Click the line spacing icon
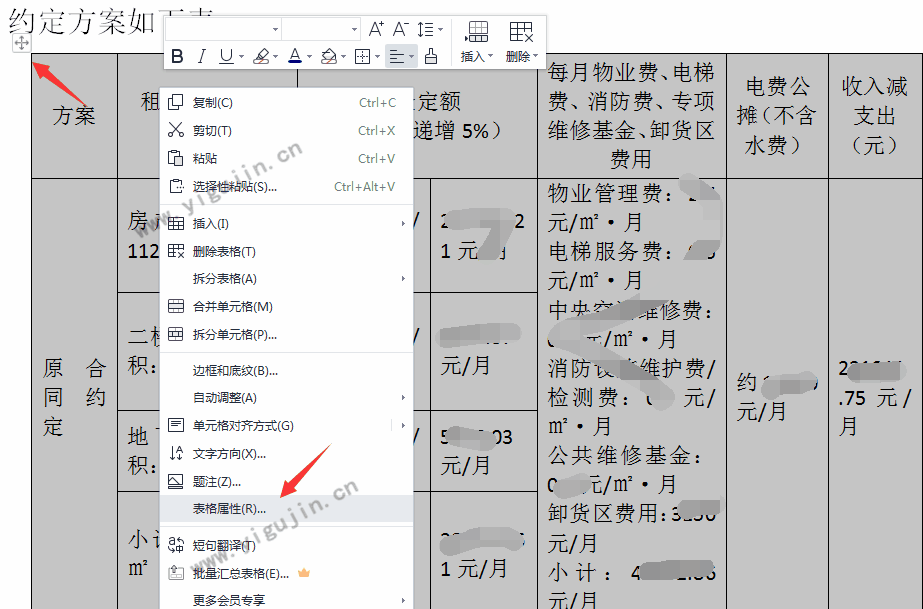Image resolution: width=923 pixels, height=609 pixels. (x=425, y=29)
